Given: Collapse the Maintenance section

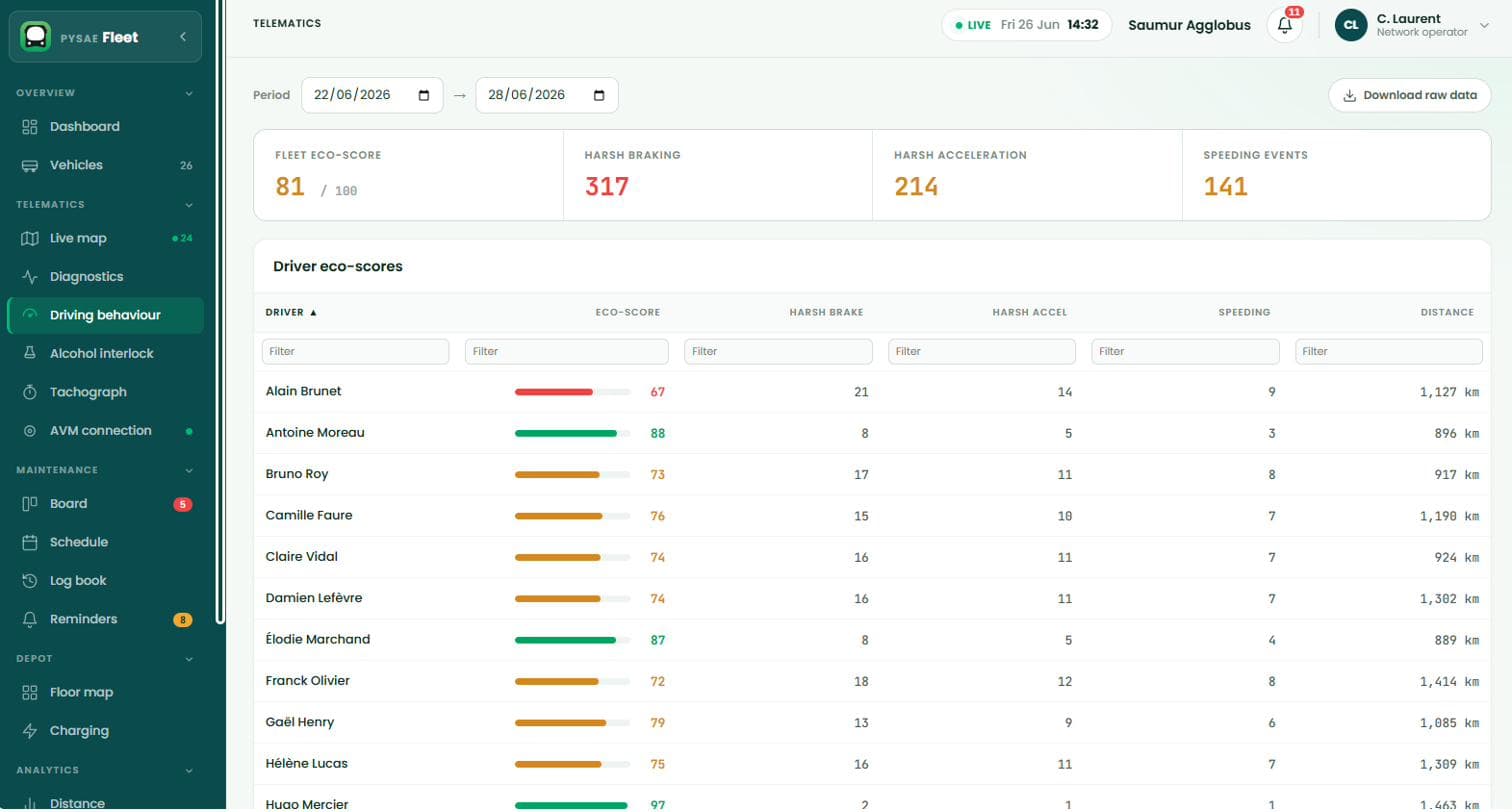Looking at the screenshot, I should pos(189,470).
